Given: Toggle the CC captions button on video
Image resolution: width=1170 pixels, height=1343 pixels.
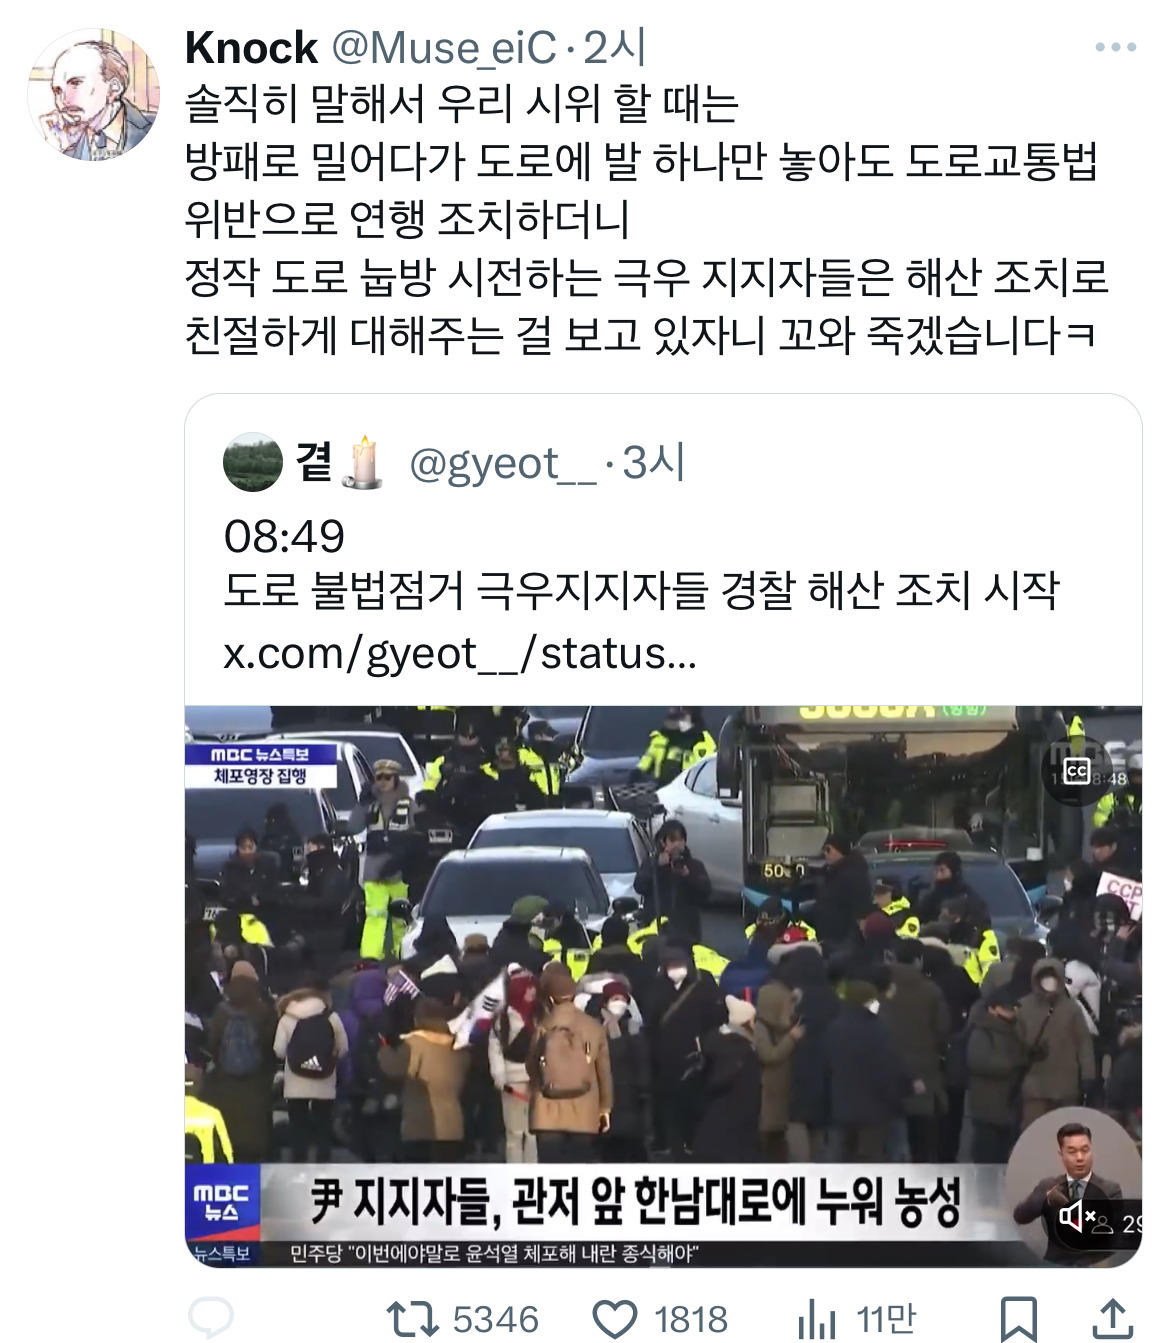Looking at the screenshot, I should [x=1077, y=770].
